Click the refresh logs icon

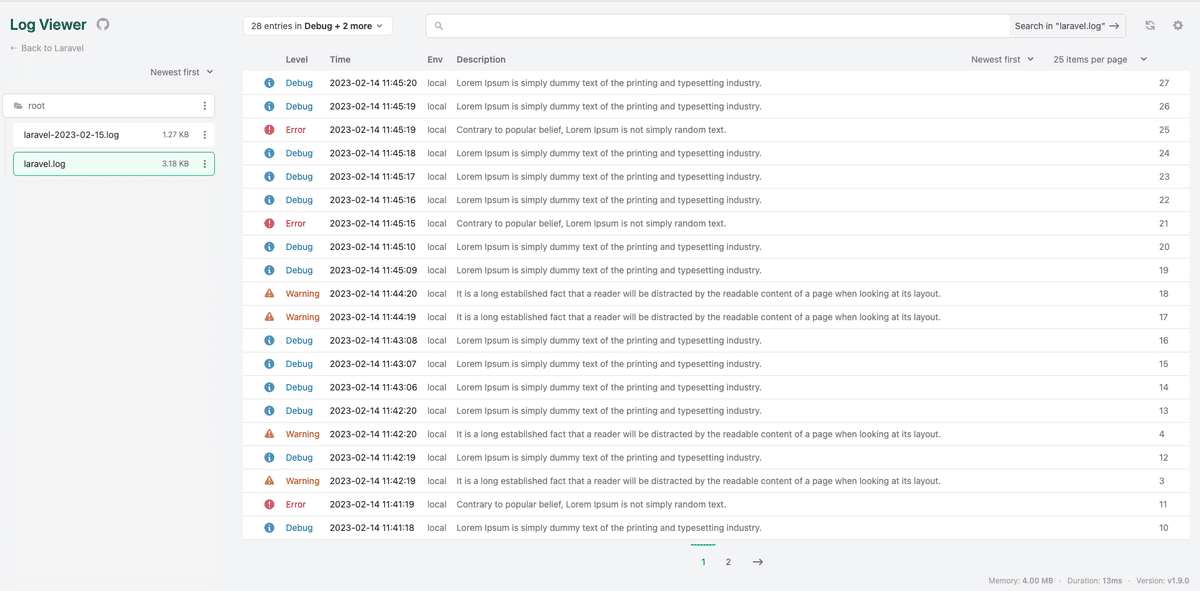(1149, 25)
